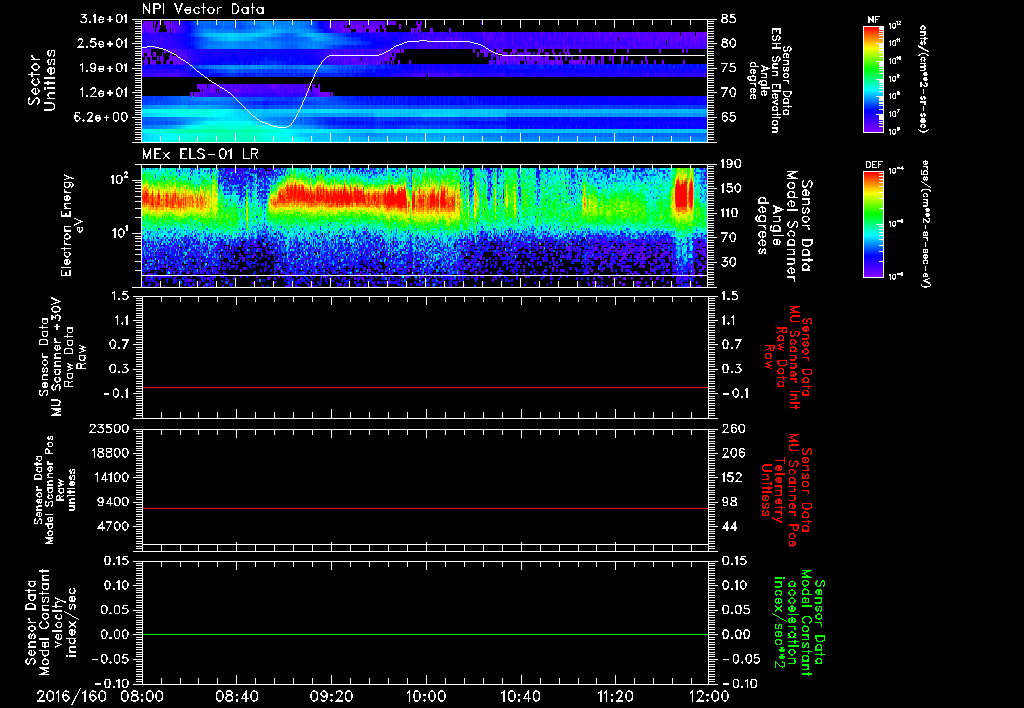Click the 85 degree sun elevation tick

point(729,19)
